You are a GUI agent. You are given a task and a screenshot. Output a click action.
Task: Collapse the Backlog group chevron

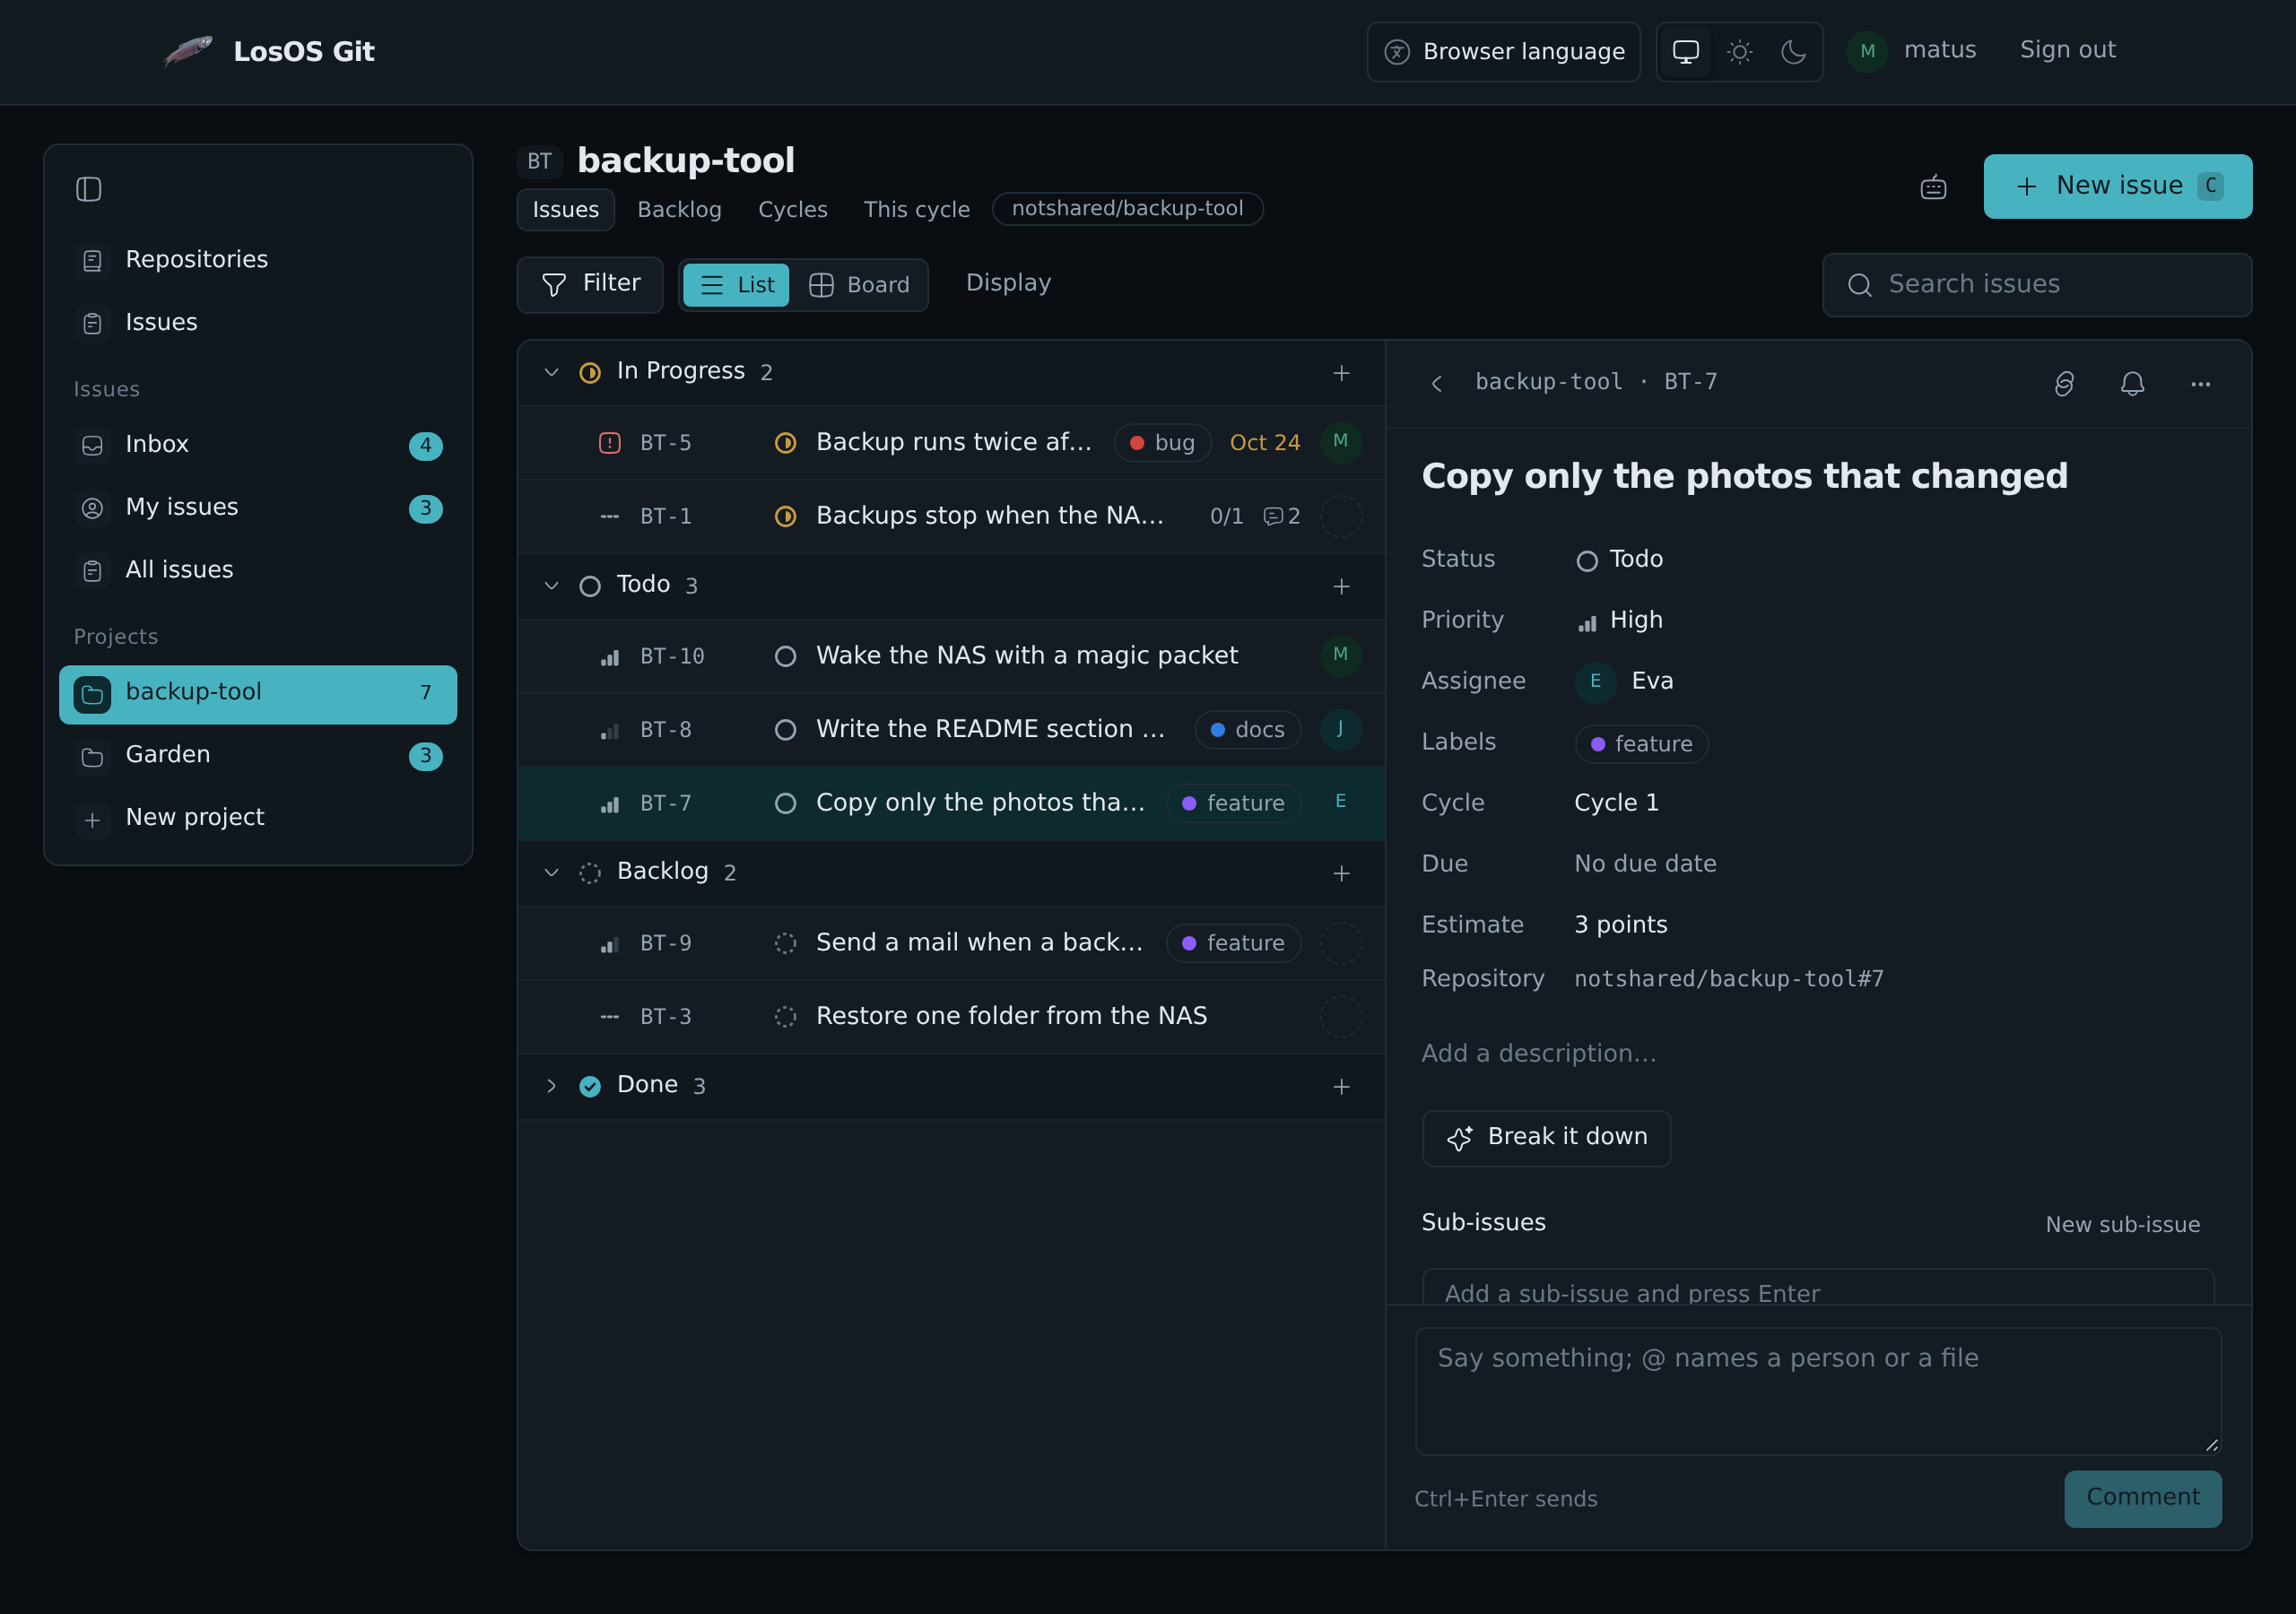[551, 872]
